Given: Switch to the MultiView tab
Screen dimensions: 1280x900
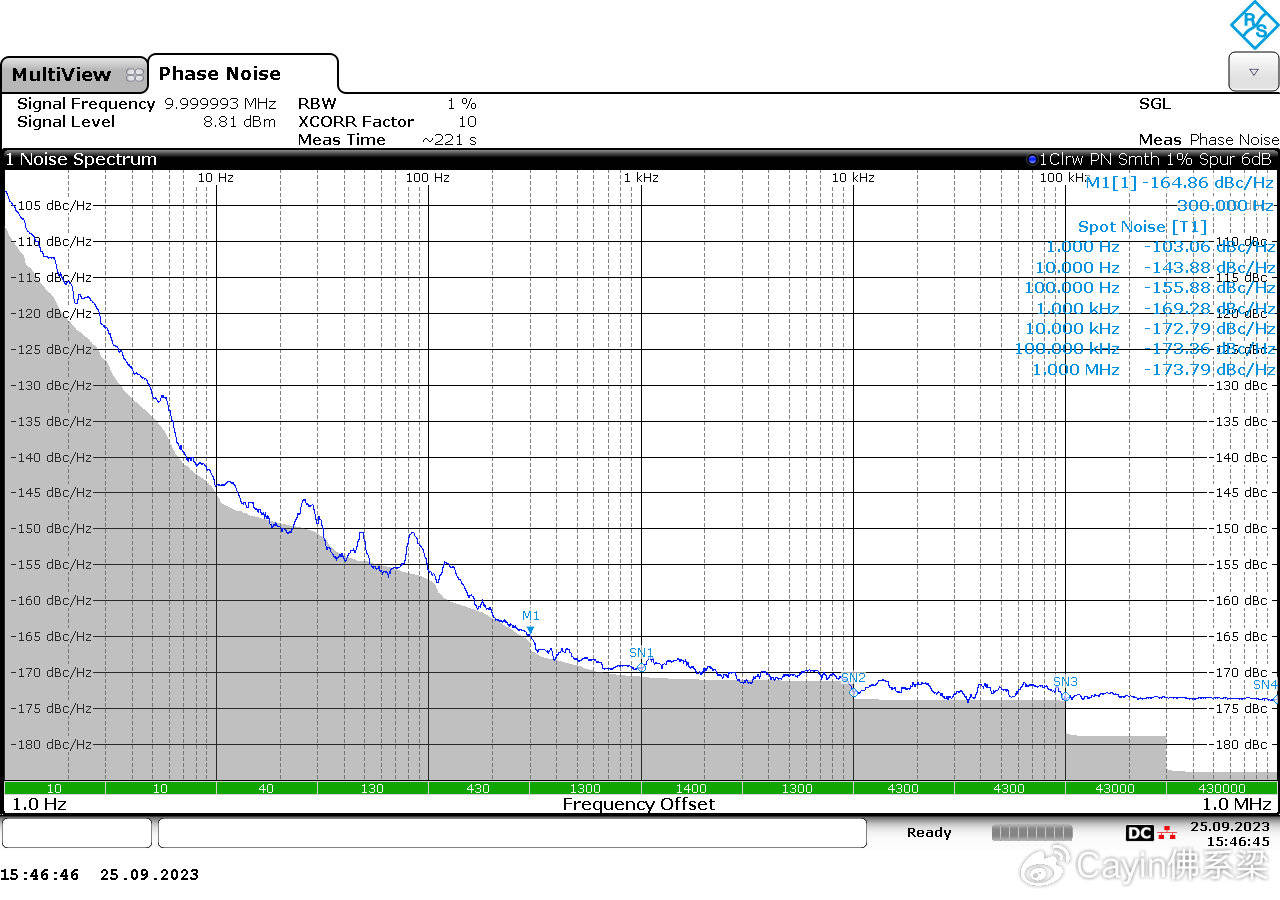Looking at the screenshot, I should pos(74,75).
